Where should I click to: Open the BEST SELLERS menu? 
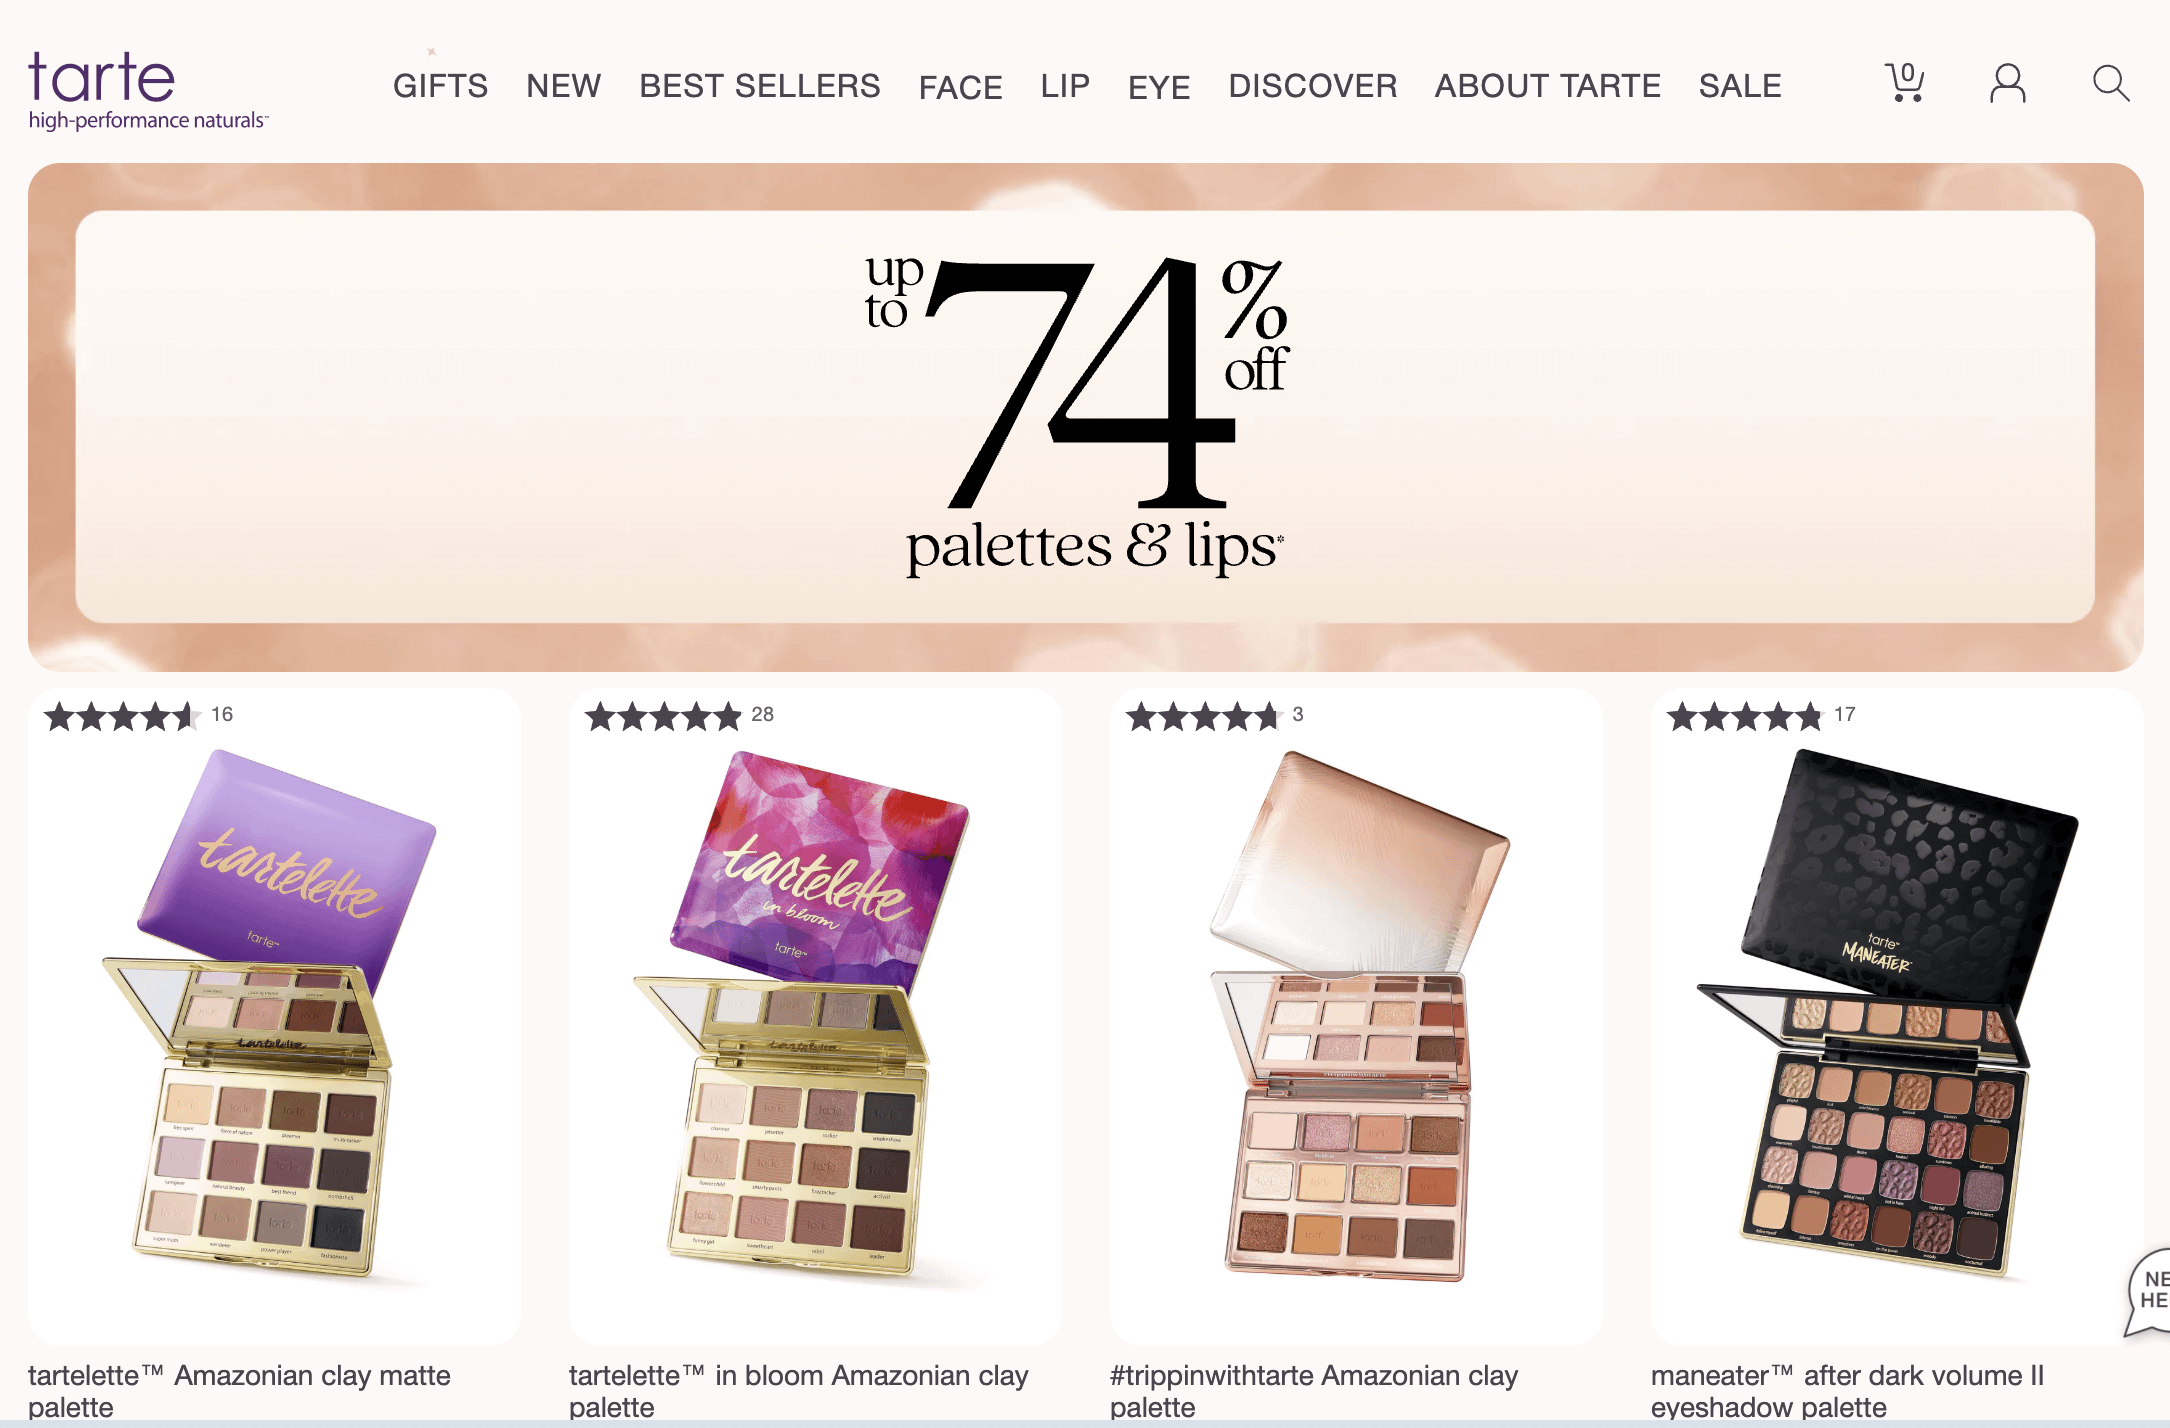click(760, 86)
